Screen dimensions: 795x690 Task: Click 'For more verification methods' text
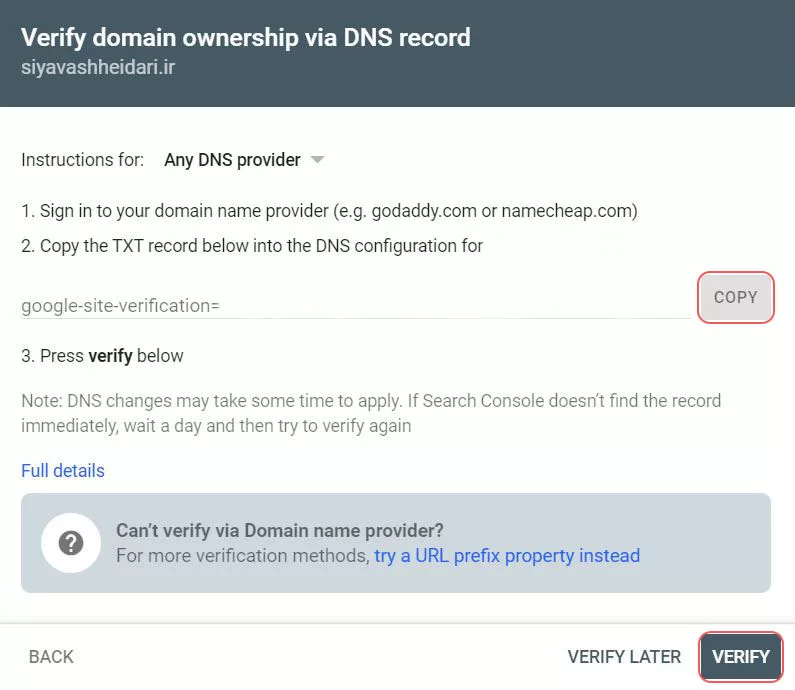tap(242, 555)
